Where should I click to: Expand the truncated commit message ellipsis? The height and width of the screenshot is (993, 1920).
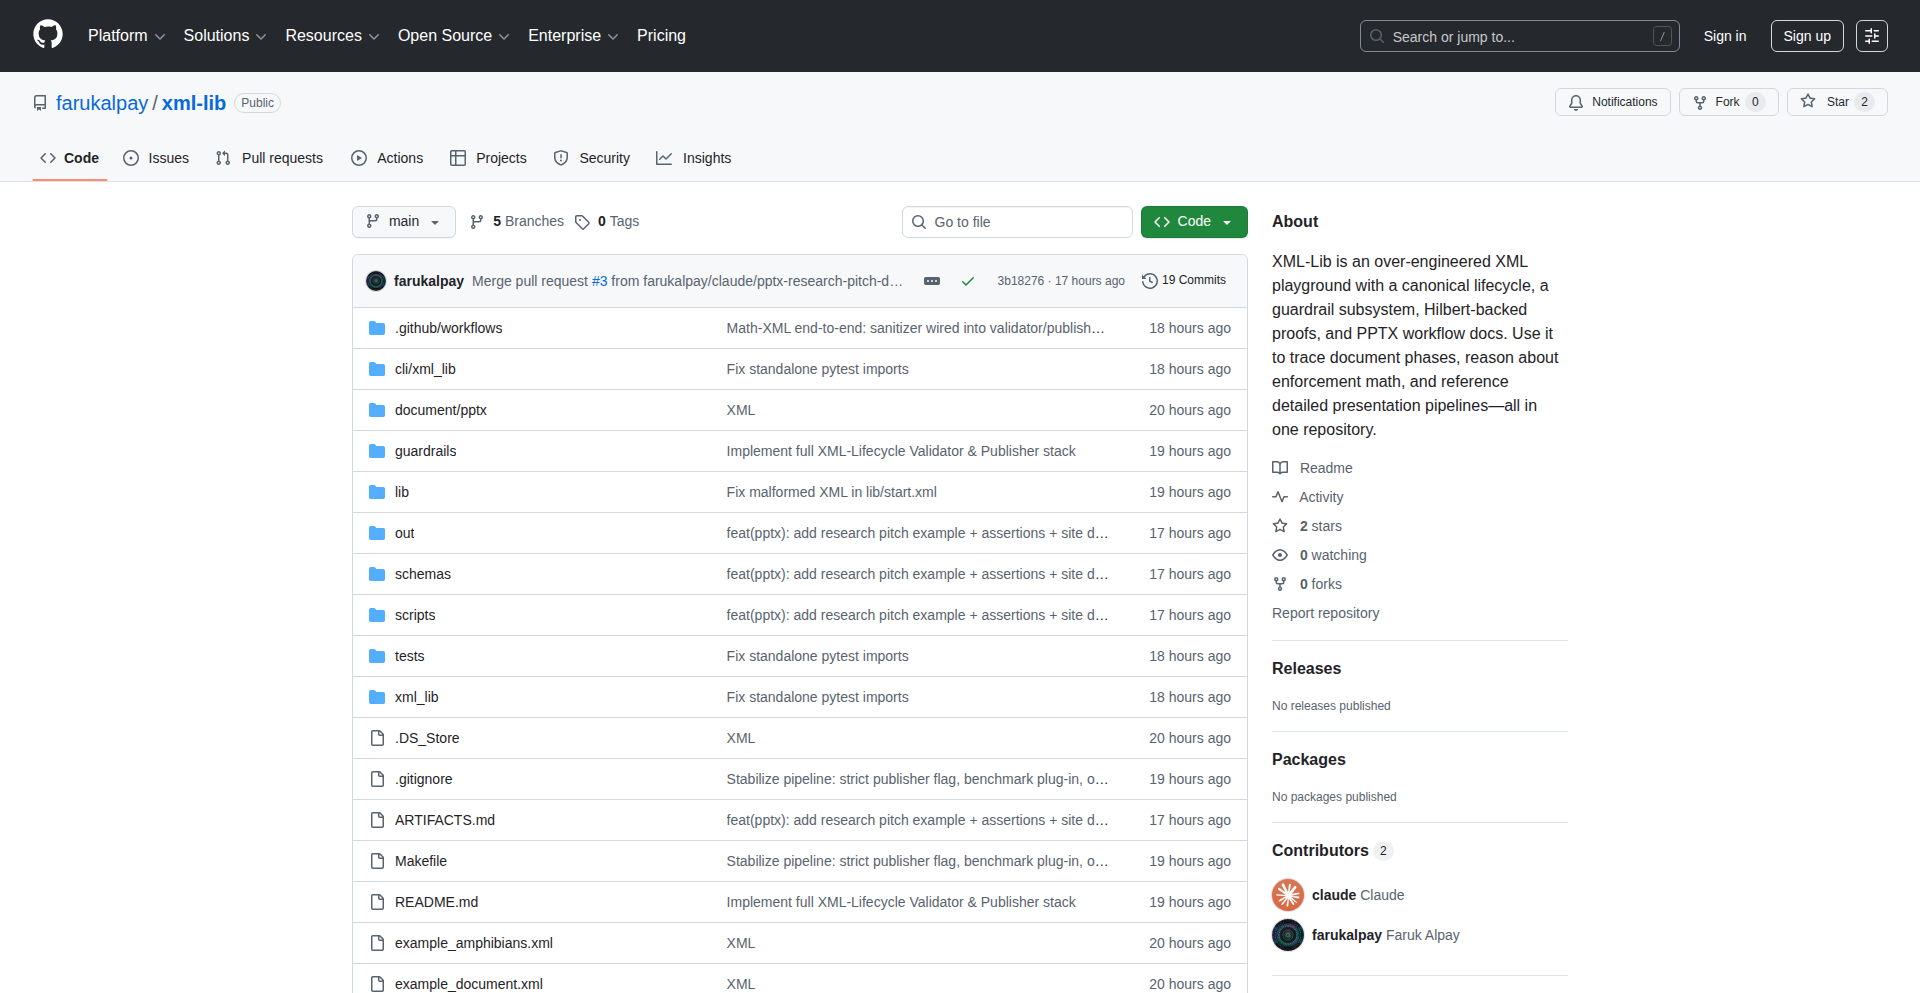(932, 281)
